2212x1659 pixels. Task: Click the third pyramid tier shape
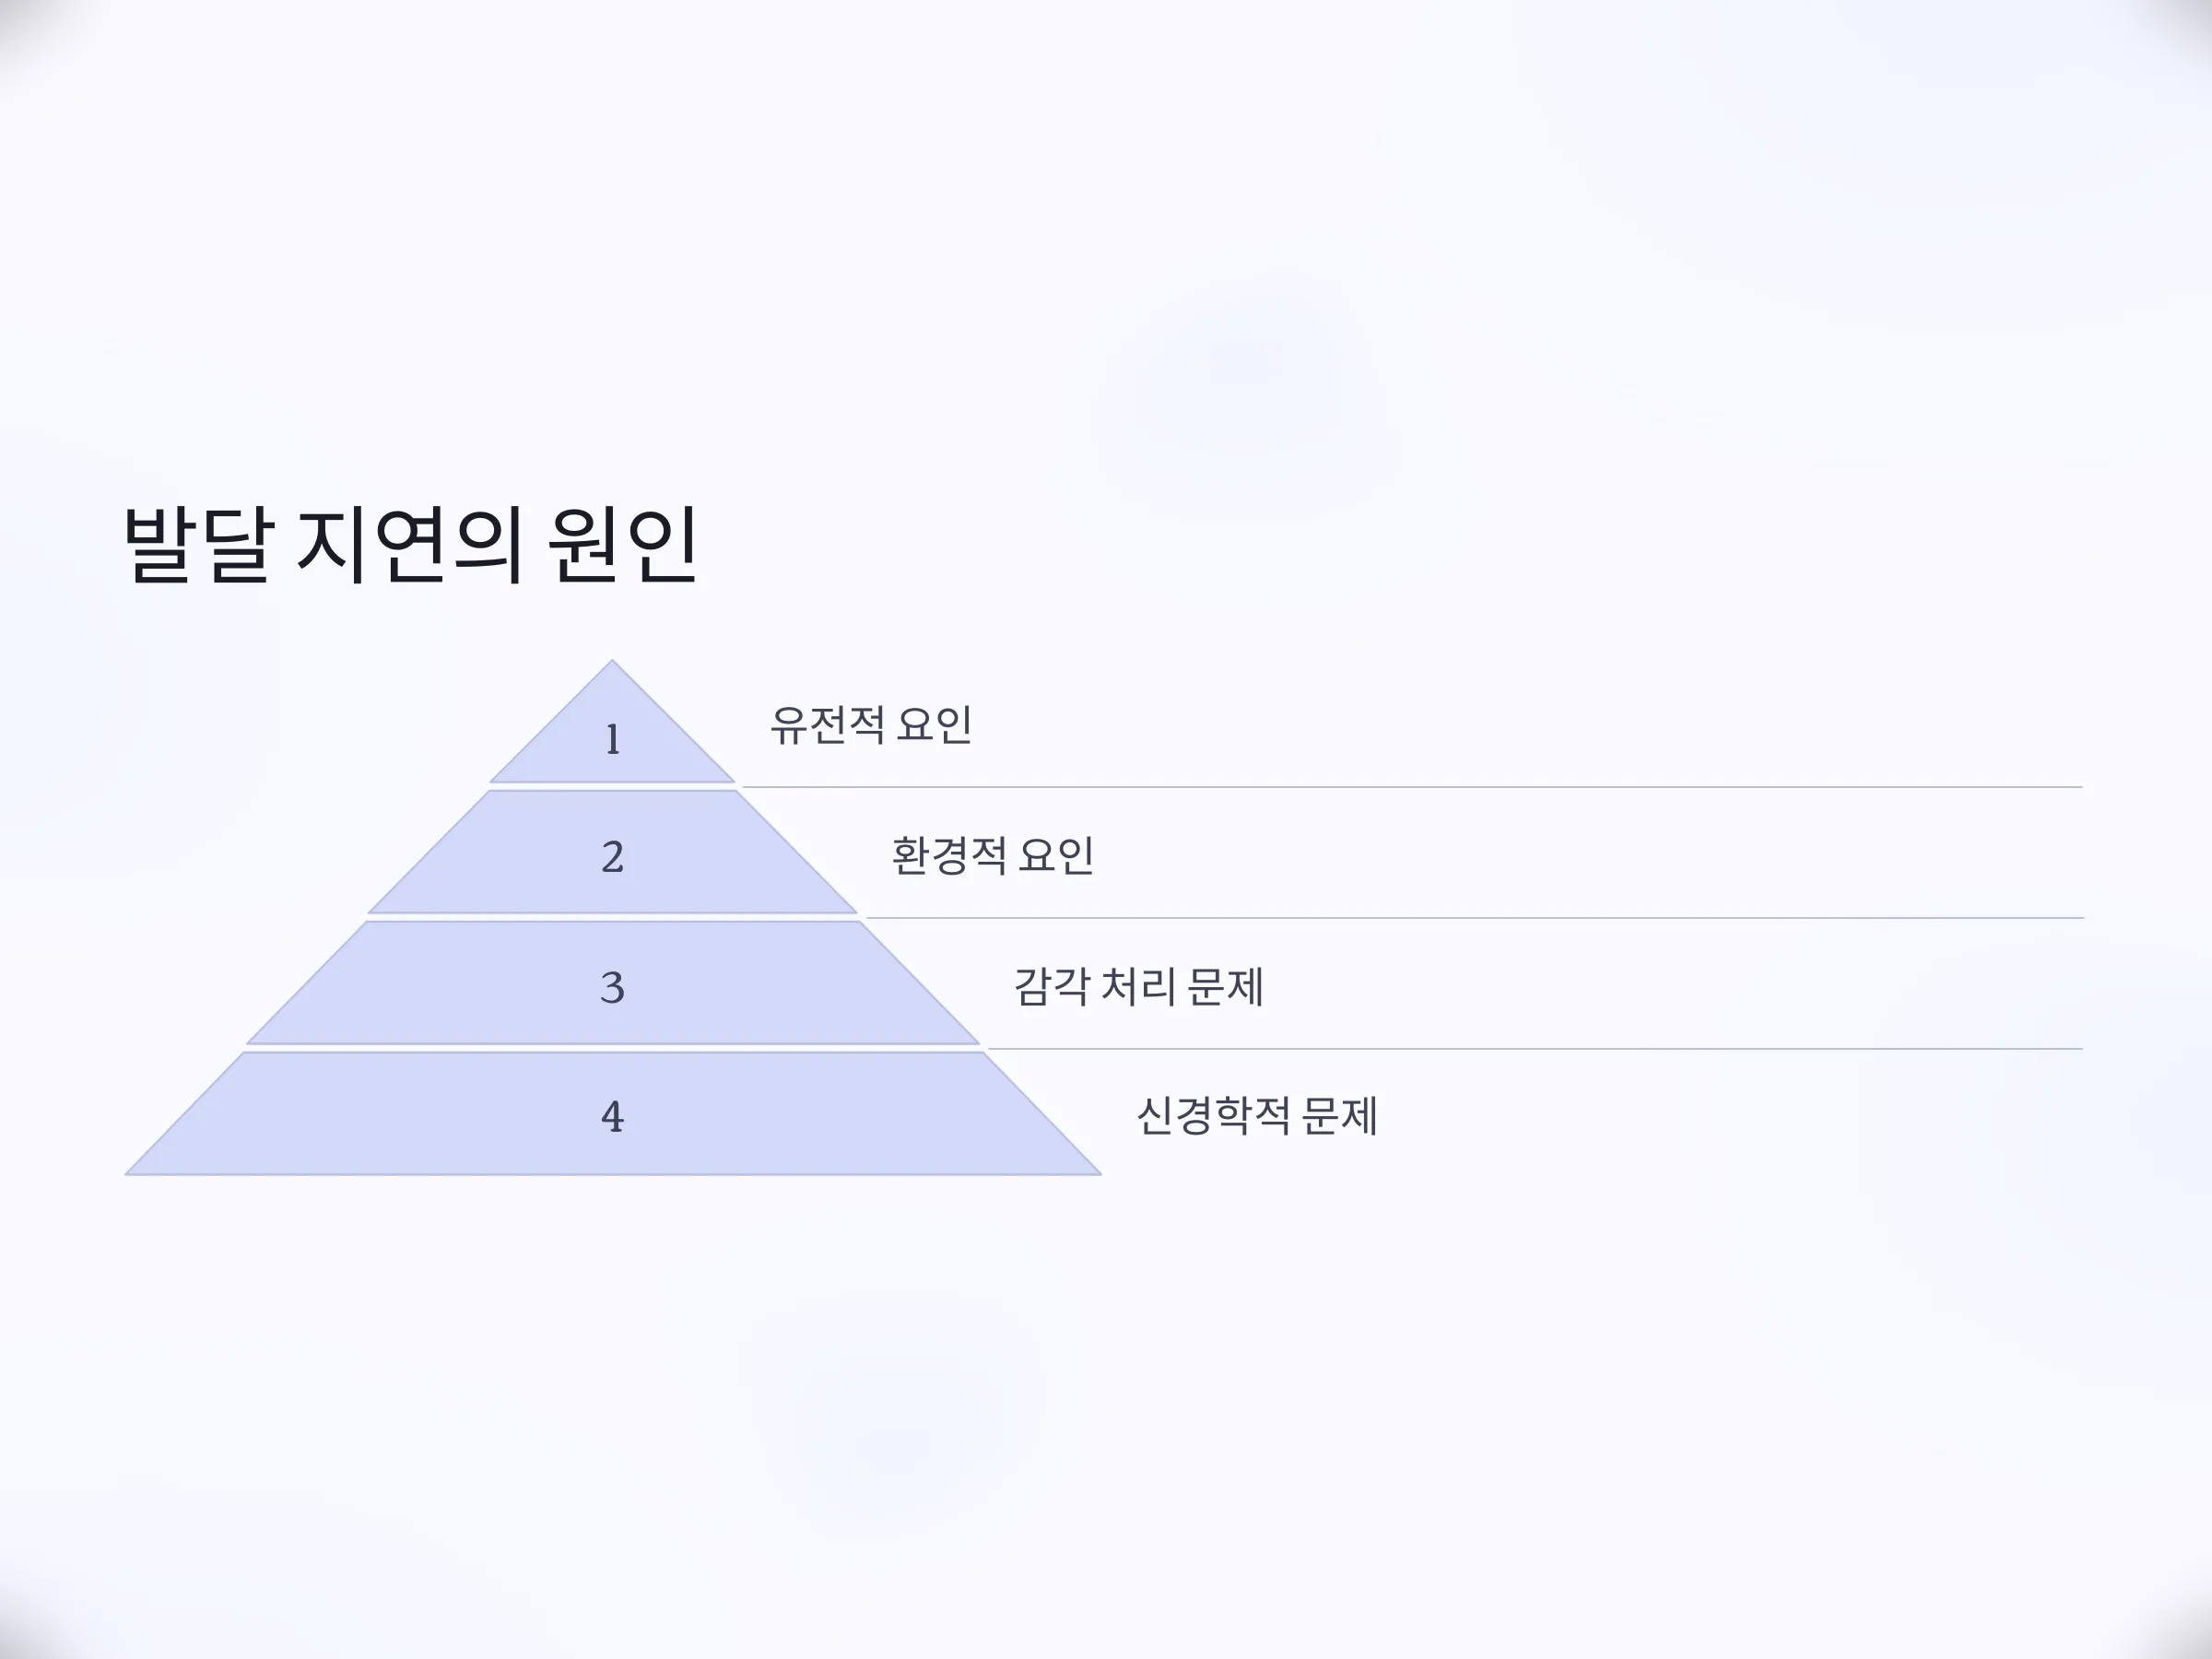[612, 983]
